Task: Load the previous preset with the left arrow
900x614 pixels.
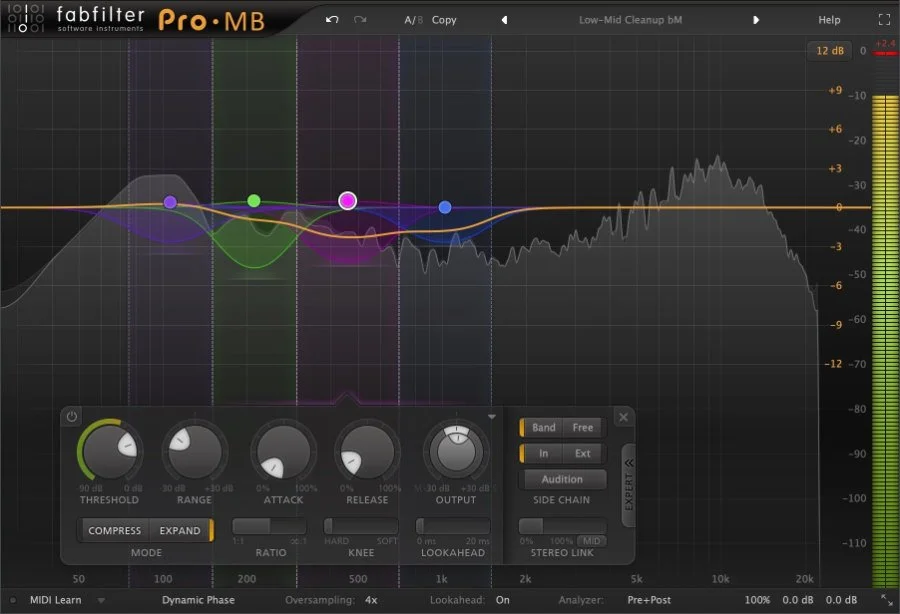Action: 504,19
